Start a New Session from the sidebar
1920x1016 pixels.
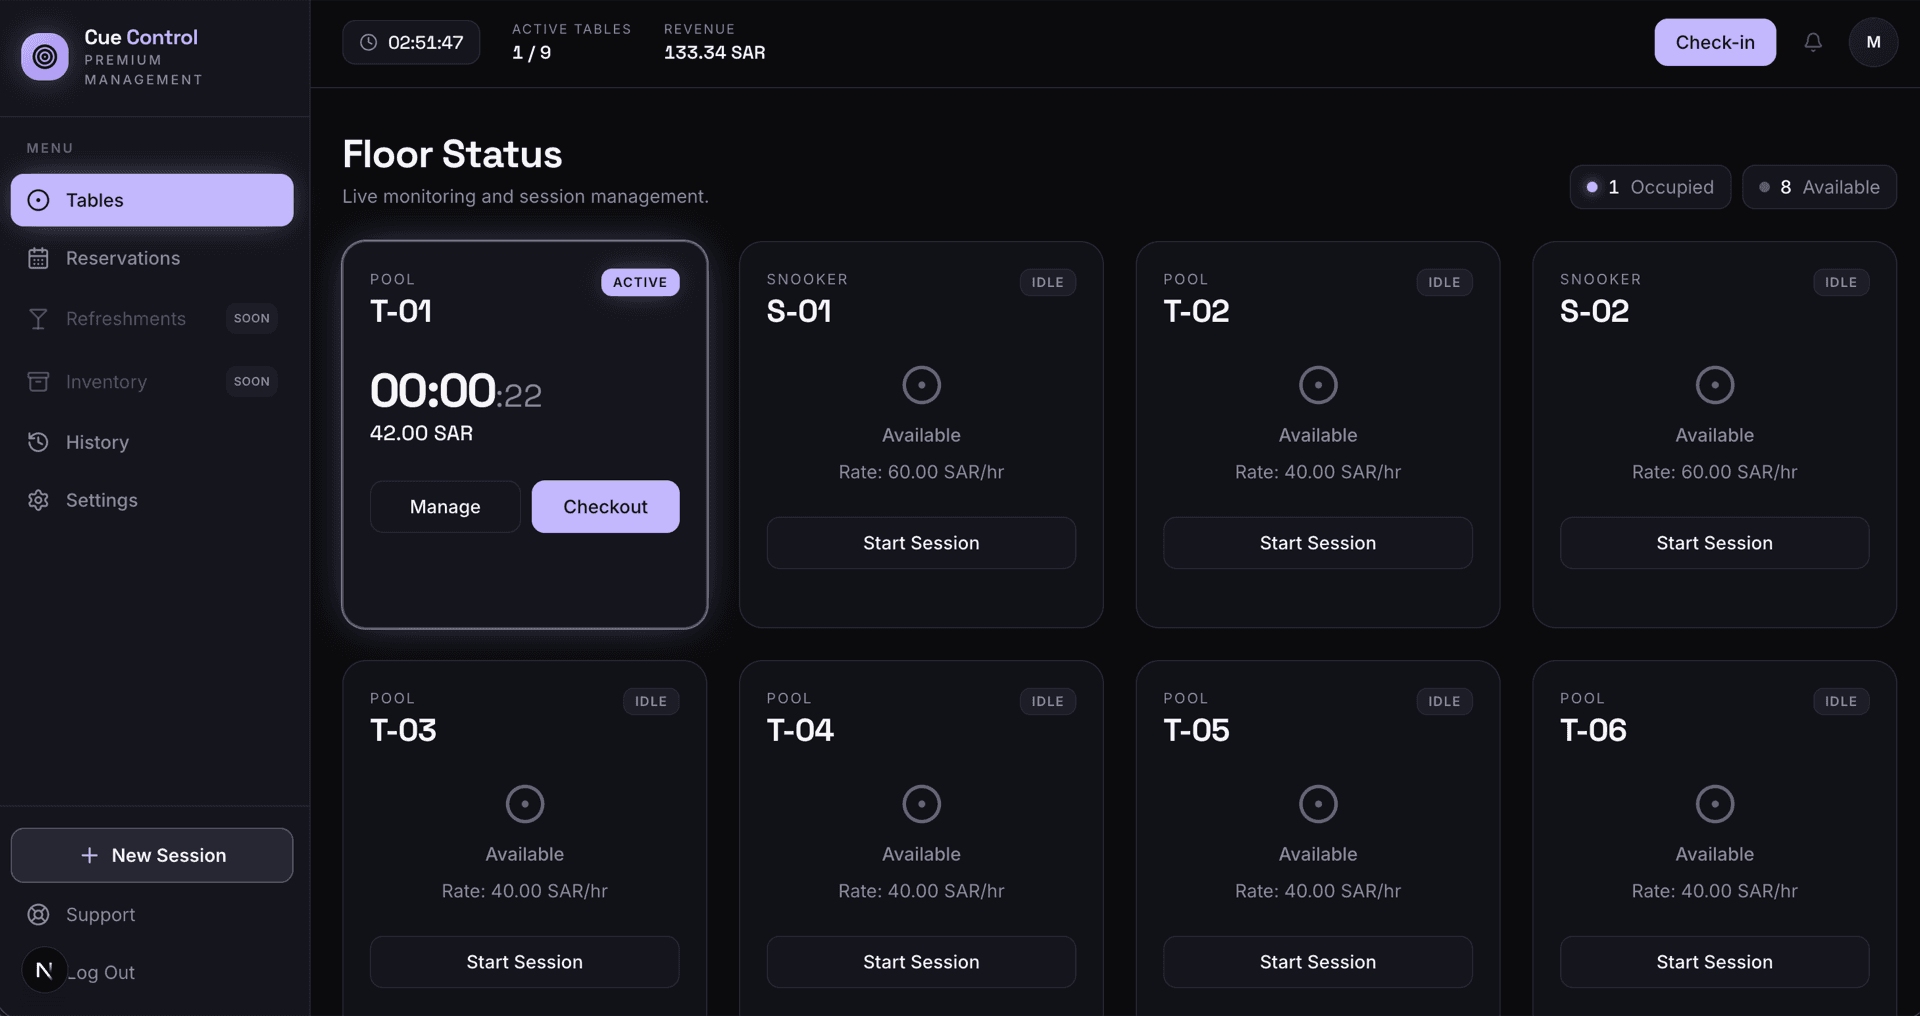tap(152, 855)
